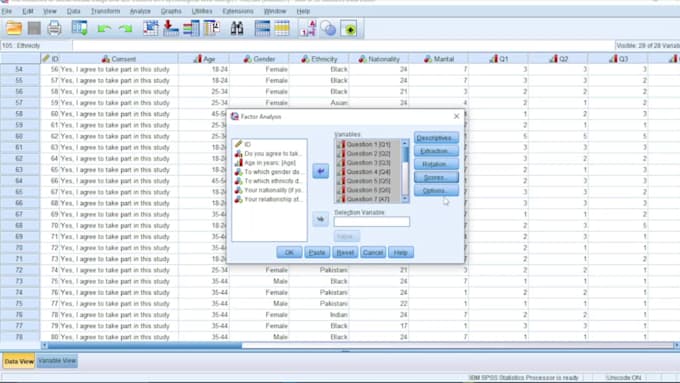Click the 'Indian' ethnicity cell
680x383 pixels.
pyautogui.click(x=319, y=315)
